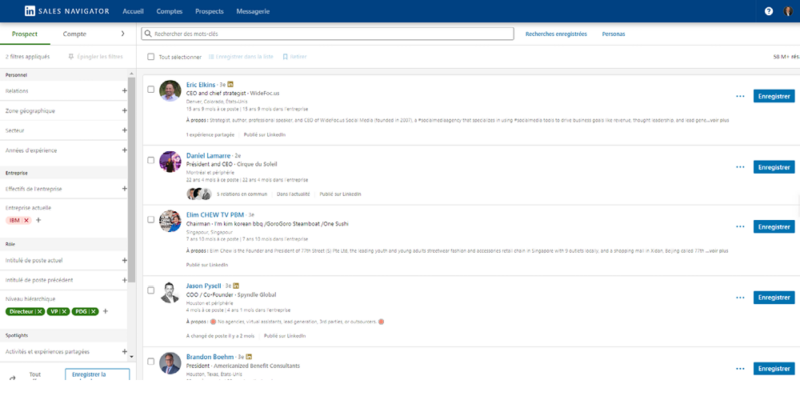Click the Enregistrer dans la liste icon
Image resolution: width=800 pixels, height=400 pixels.
[x=211, y=57]
